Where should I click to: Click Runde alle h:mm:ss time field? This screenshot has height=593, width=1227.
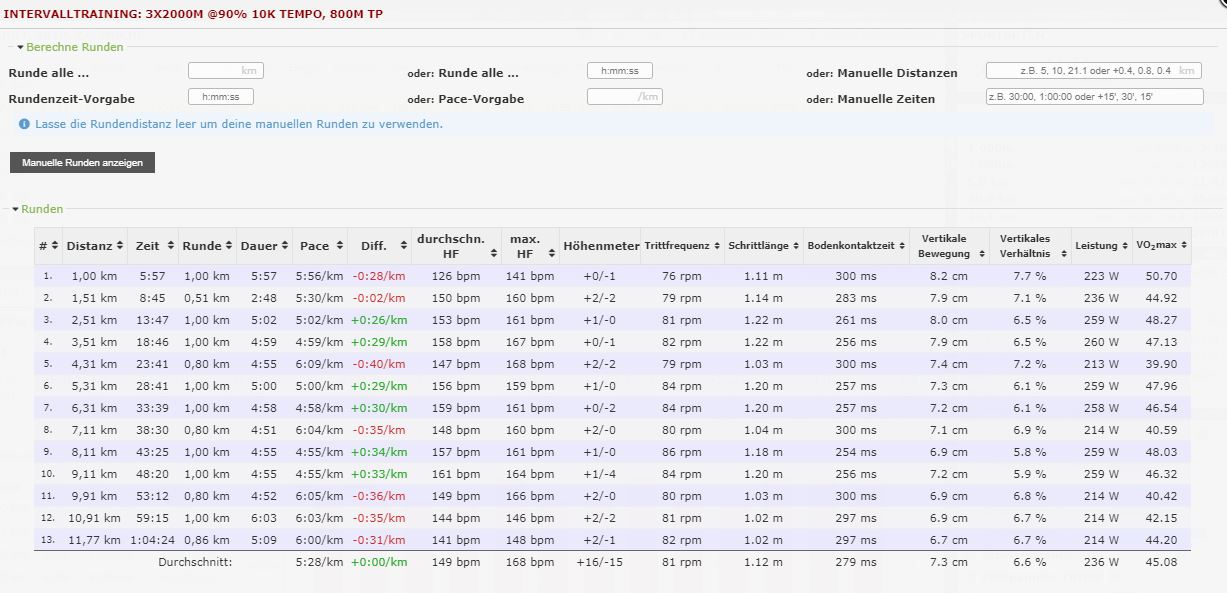click(x=619, y=71)
